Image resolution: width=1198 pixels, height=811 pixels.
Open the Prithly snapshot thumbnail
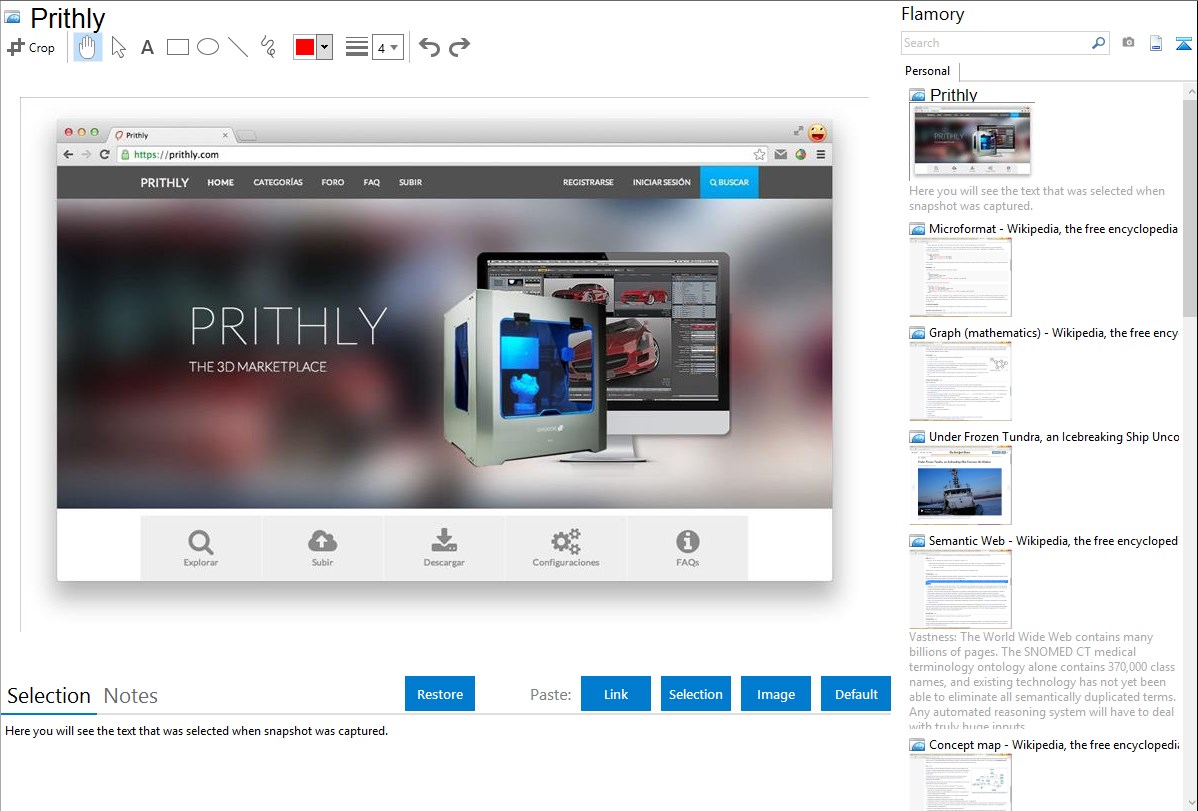(973, 141)
